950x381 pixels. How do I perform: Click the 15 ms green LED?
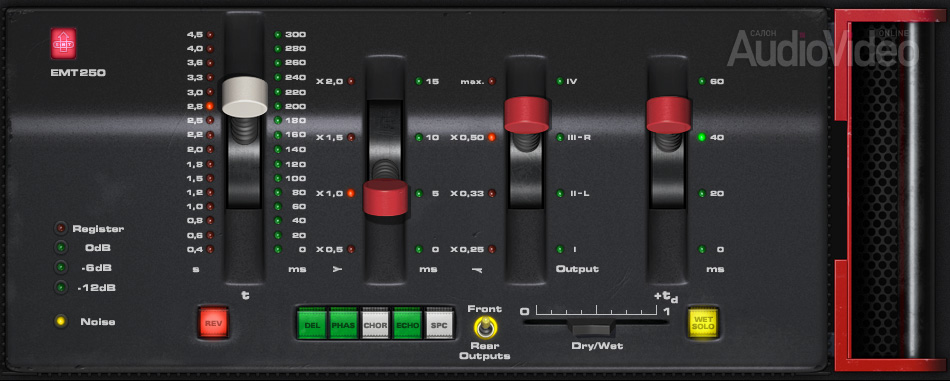point(419,81)
